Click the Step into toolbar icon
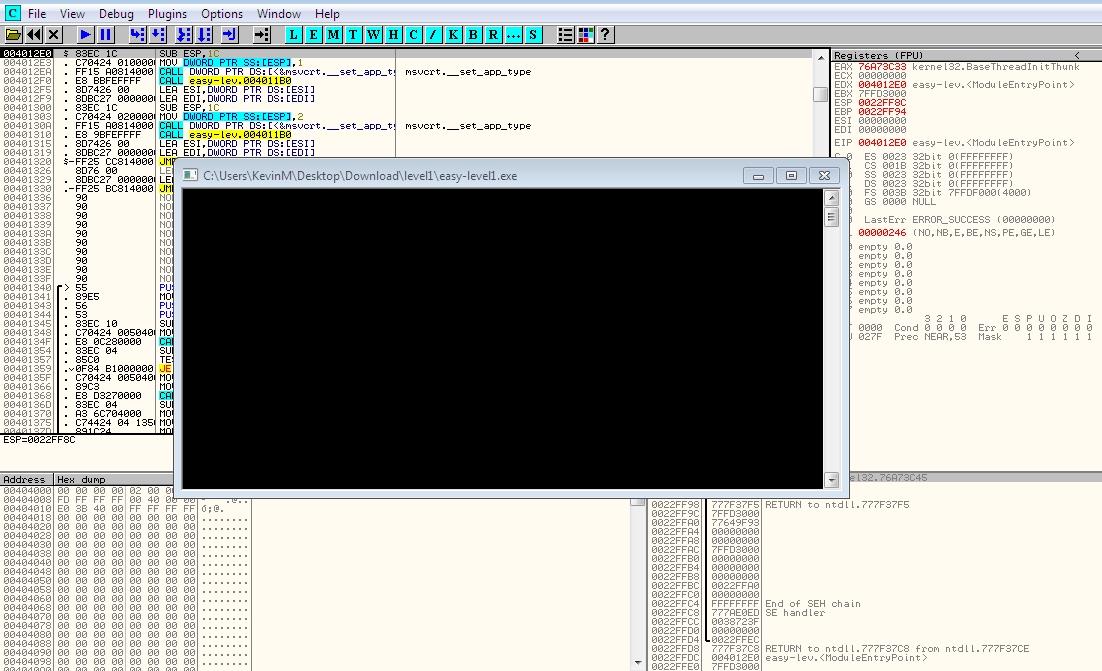Image resolution: width=1102 pixels, height=671 pixels. pyautogui.click(x=138, y=34)
